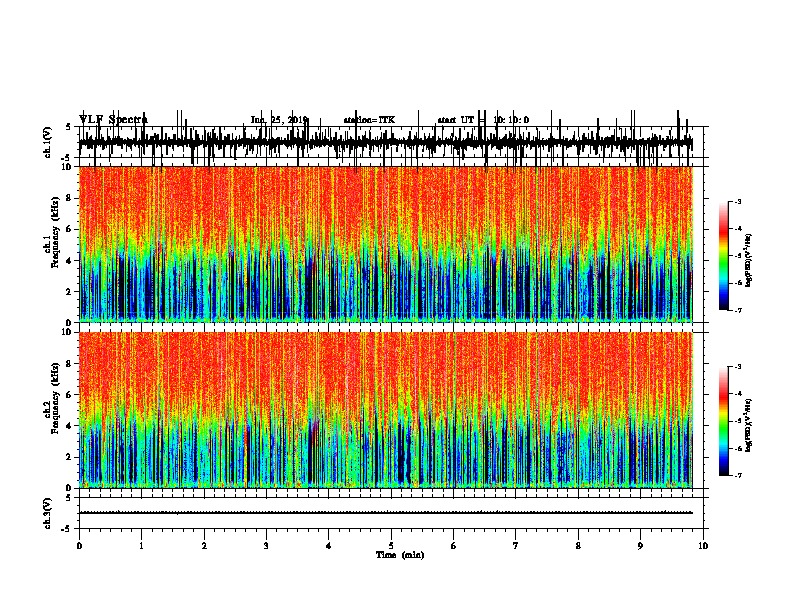This screenshot has height=612, width=792.
Task: Click the 'Time (min)' x-axis label
Action: click(x=400, y=555)
